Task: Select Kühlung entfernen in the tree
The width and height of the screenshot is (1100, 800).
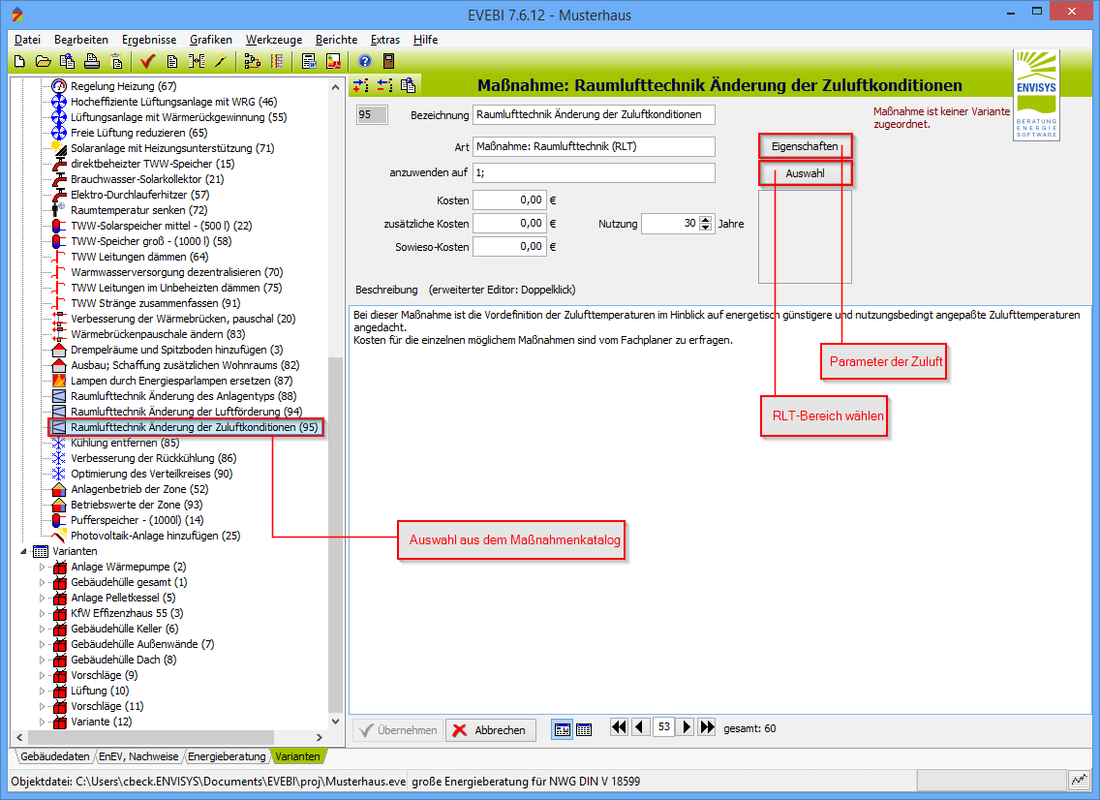Action: click(124, 442)
